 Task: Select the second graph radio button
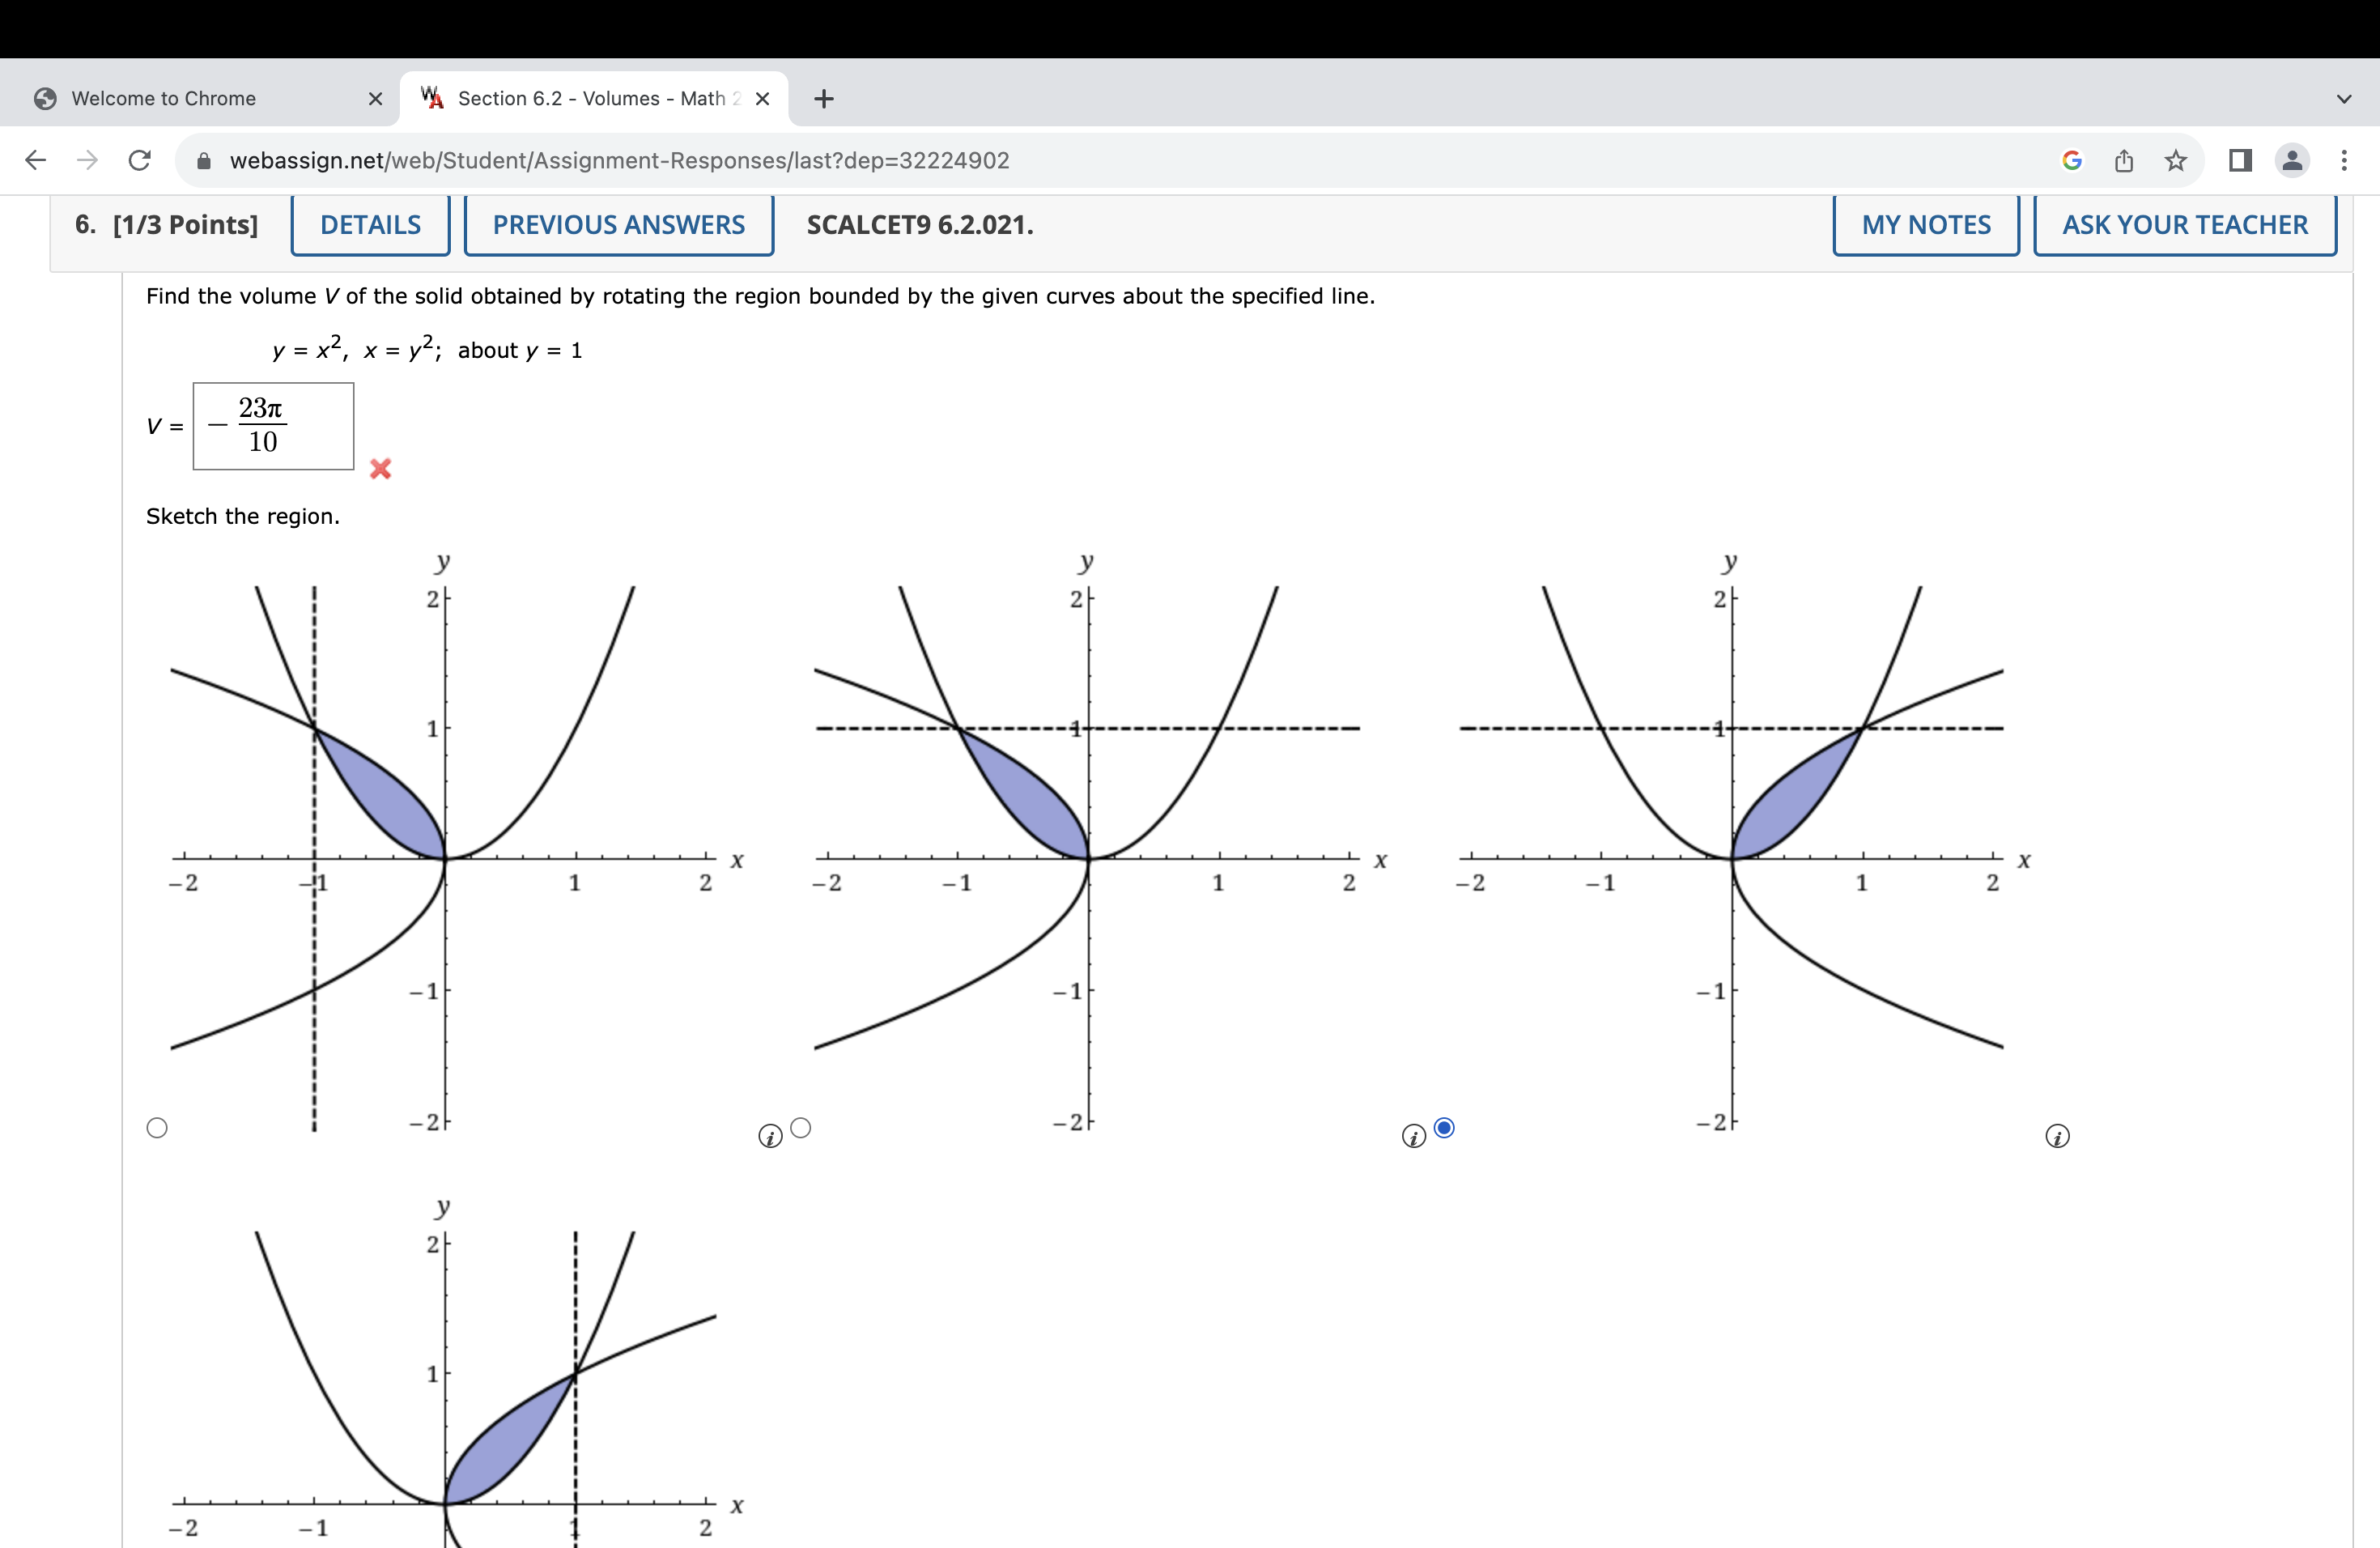[x=801, y=1128]
